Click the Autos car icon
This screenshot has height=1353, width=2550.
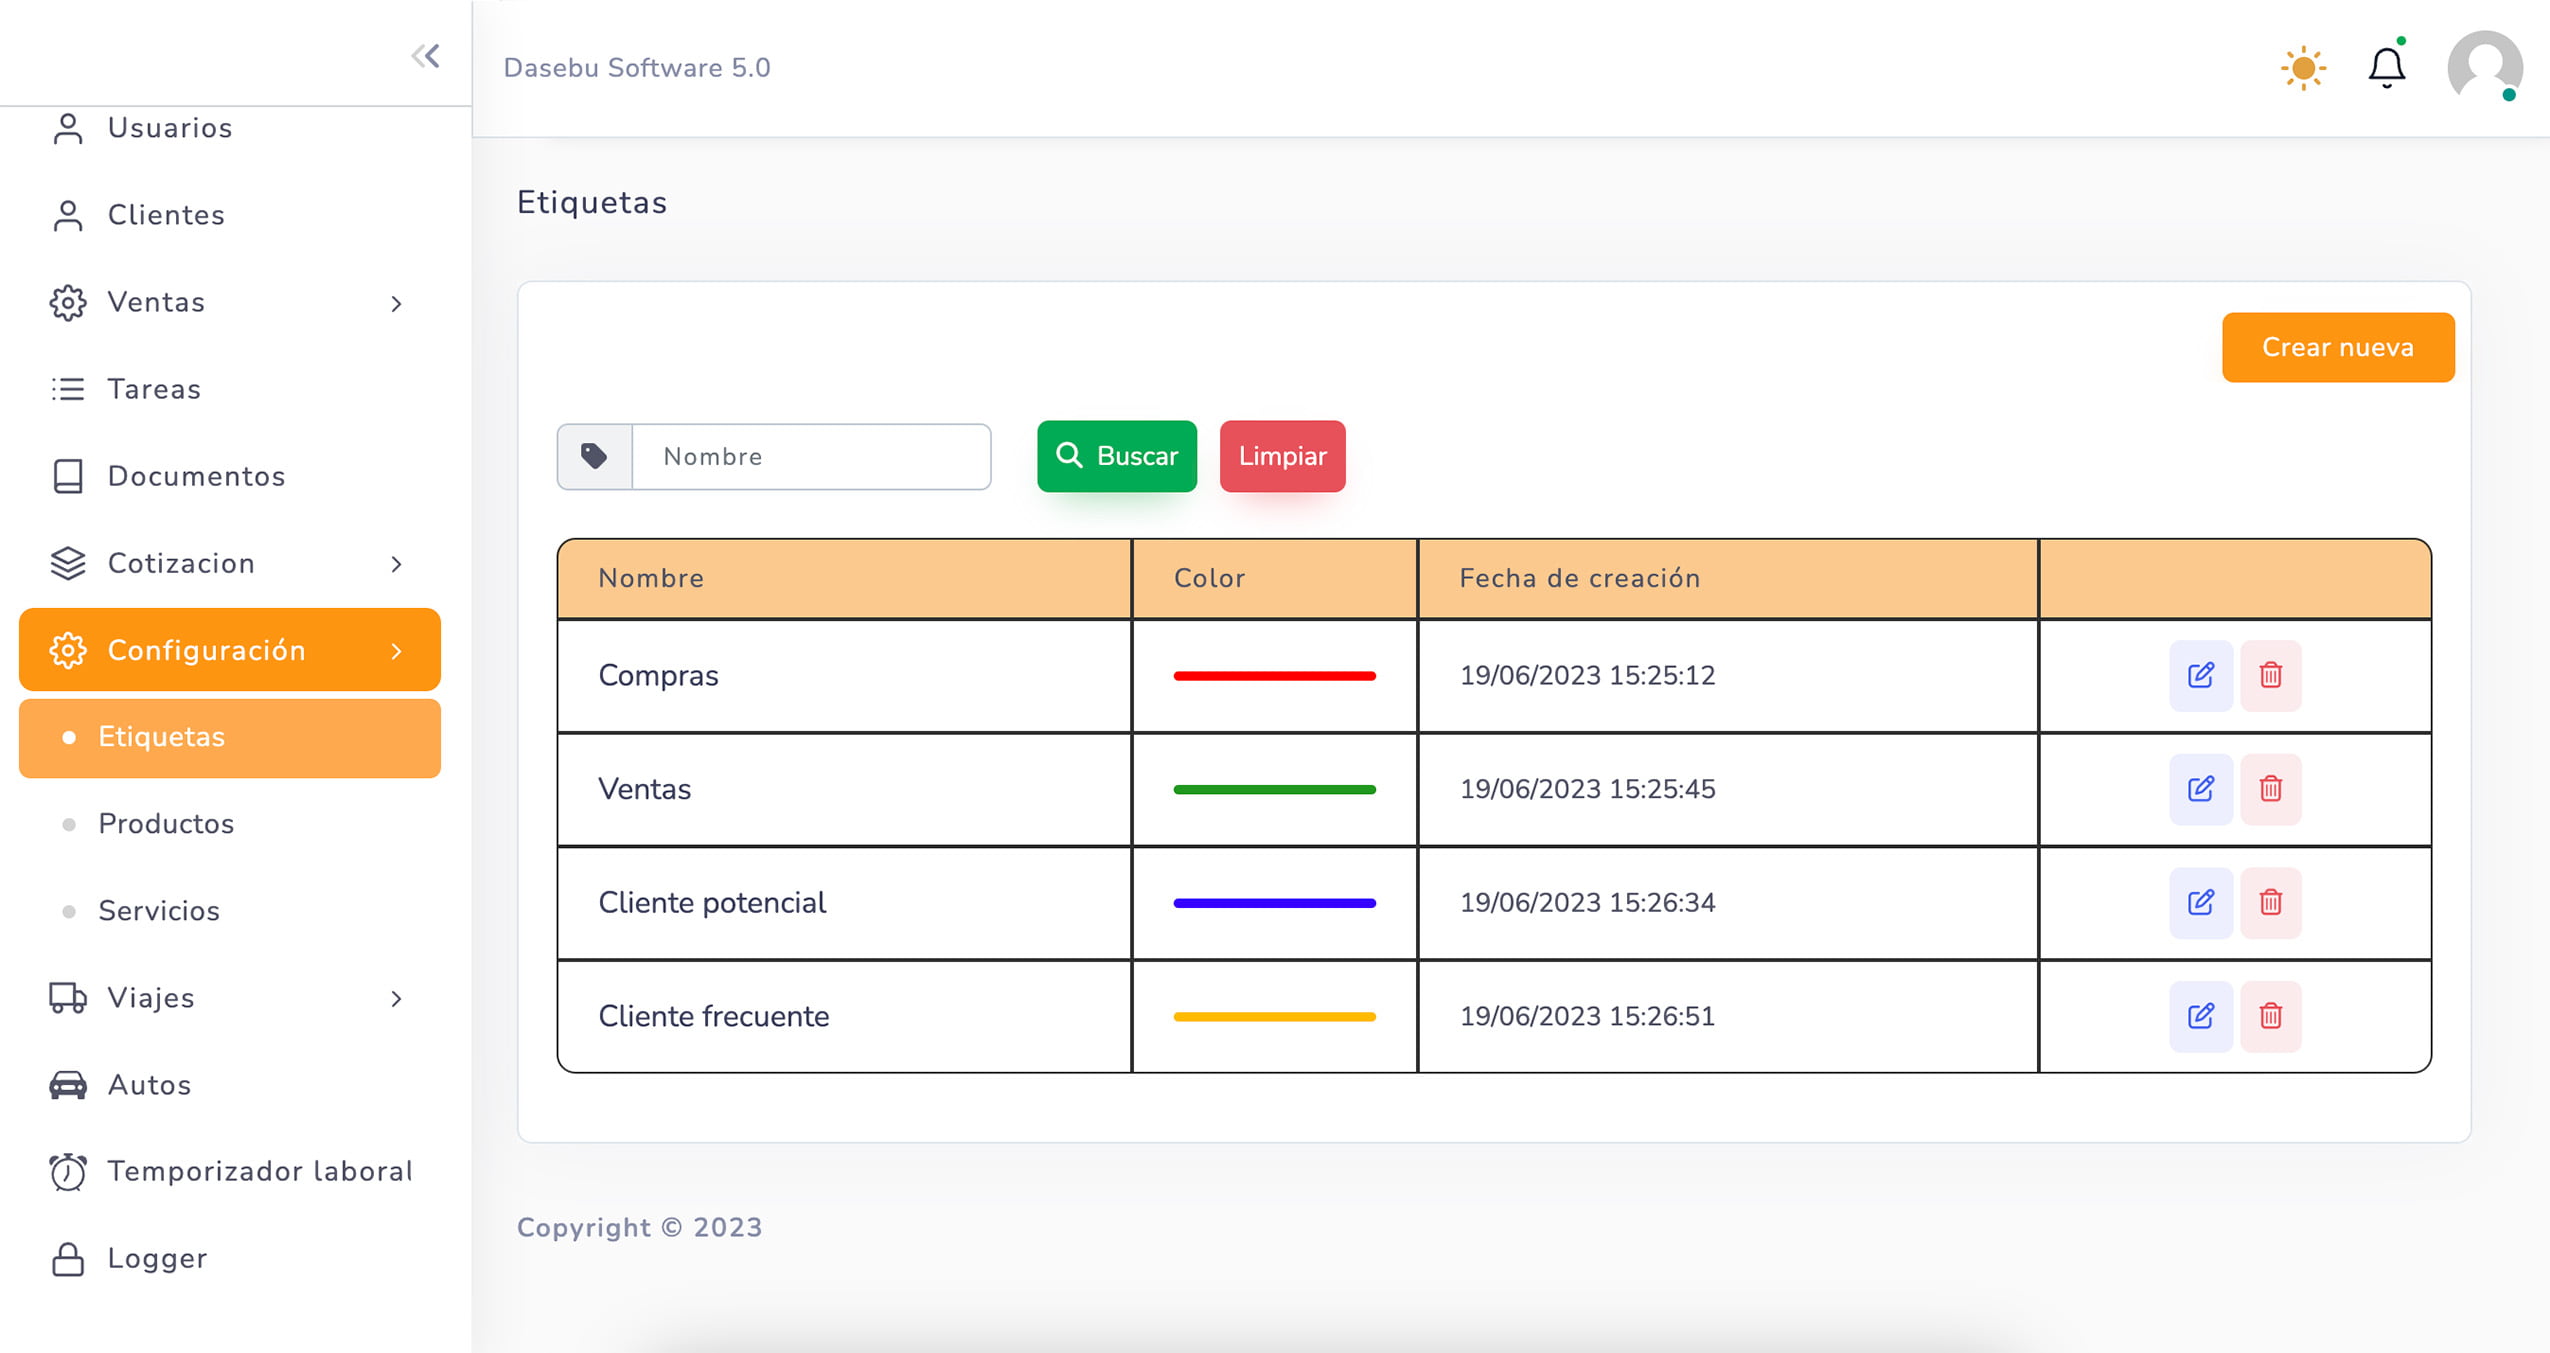68,1085
